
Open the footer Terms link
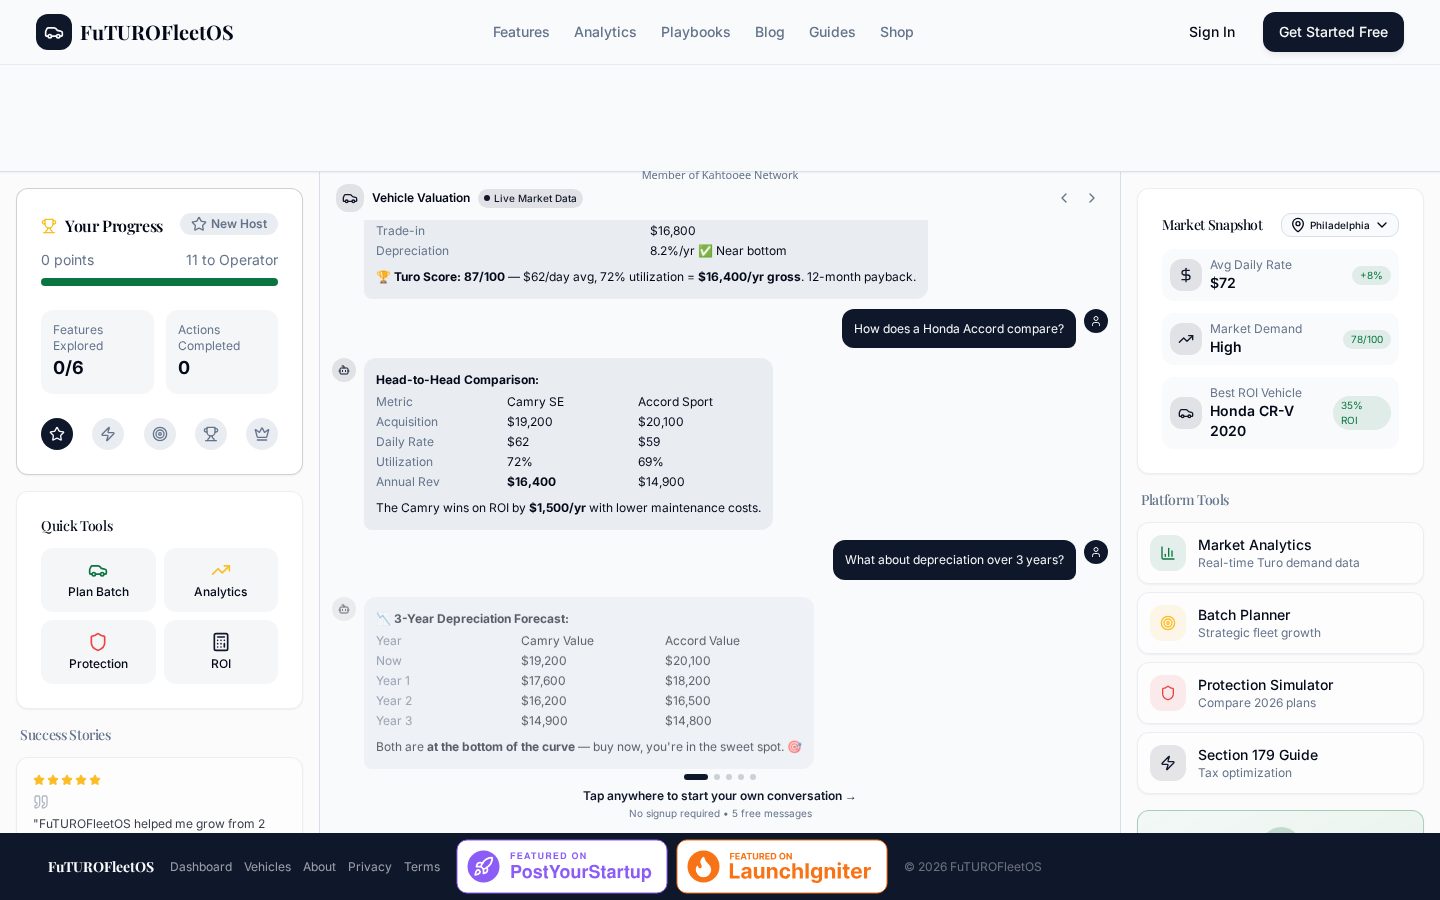pos(422,867)
